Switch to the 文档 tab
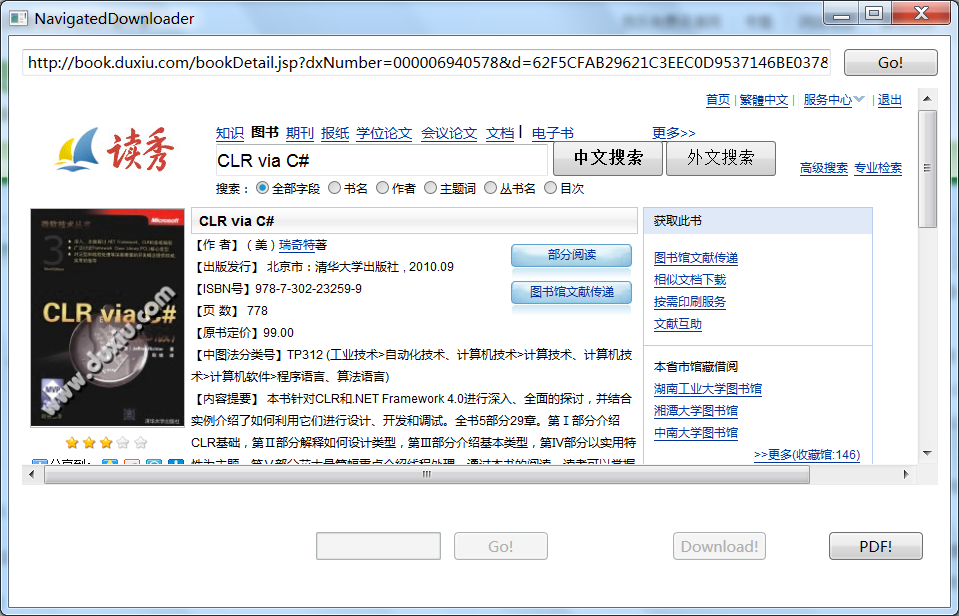Viewport: 959px width, 616px height. (500, 133)
